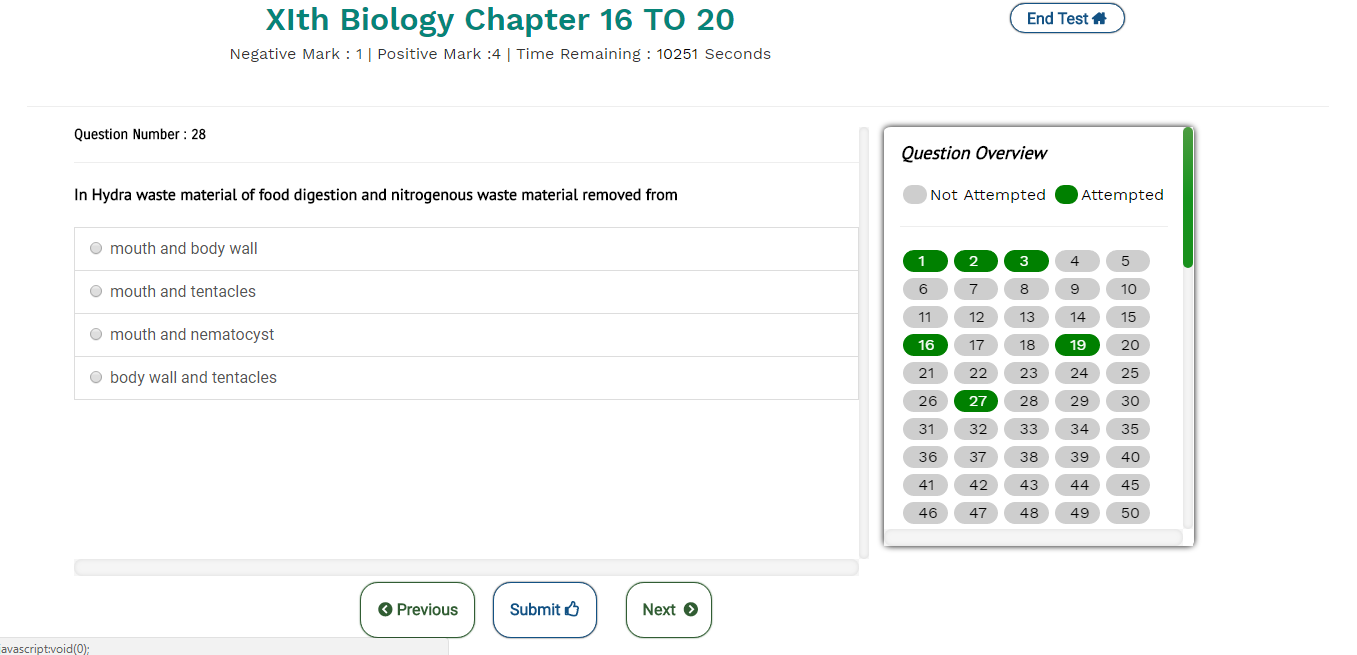Image resolution: width=1357 pixels, height=655 pixels.
Task: Return to attempted question 27
Action: 976,401
